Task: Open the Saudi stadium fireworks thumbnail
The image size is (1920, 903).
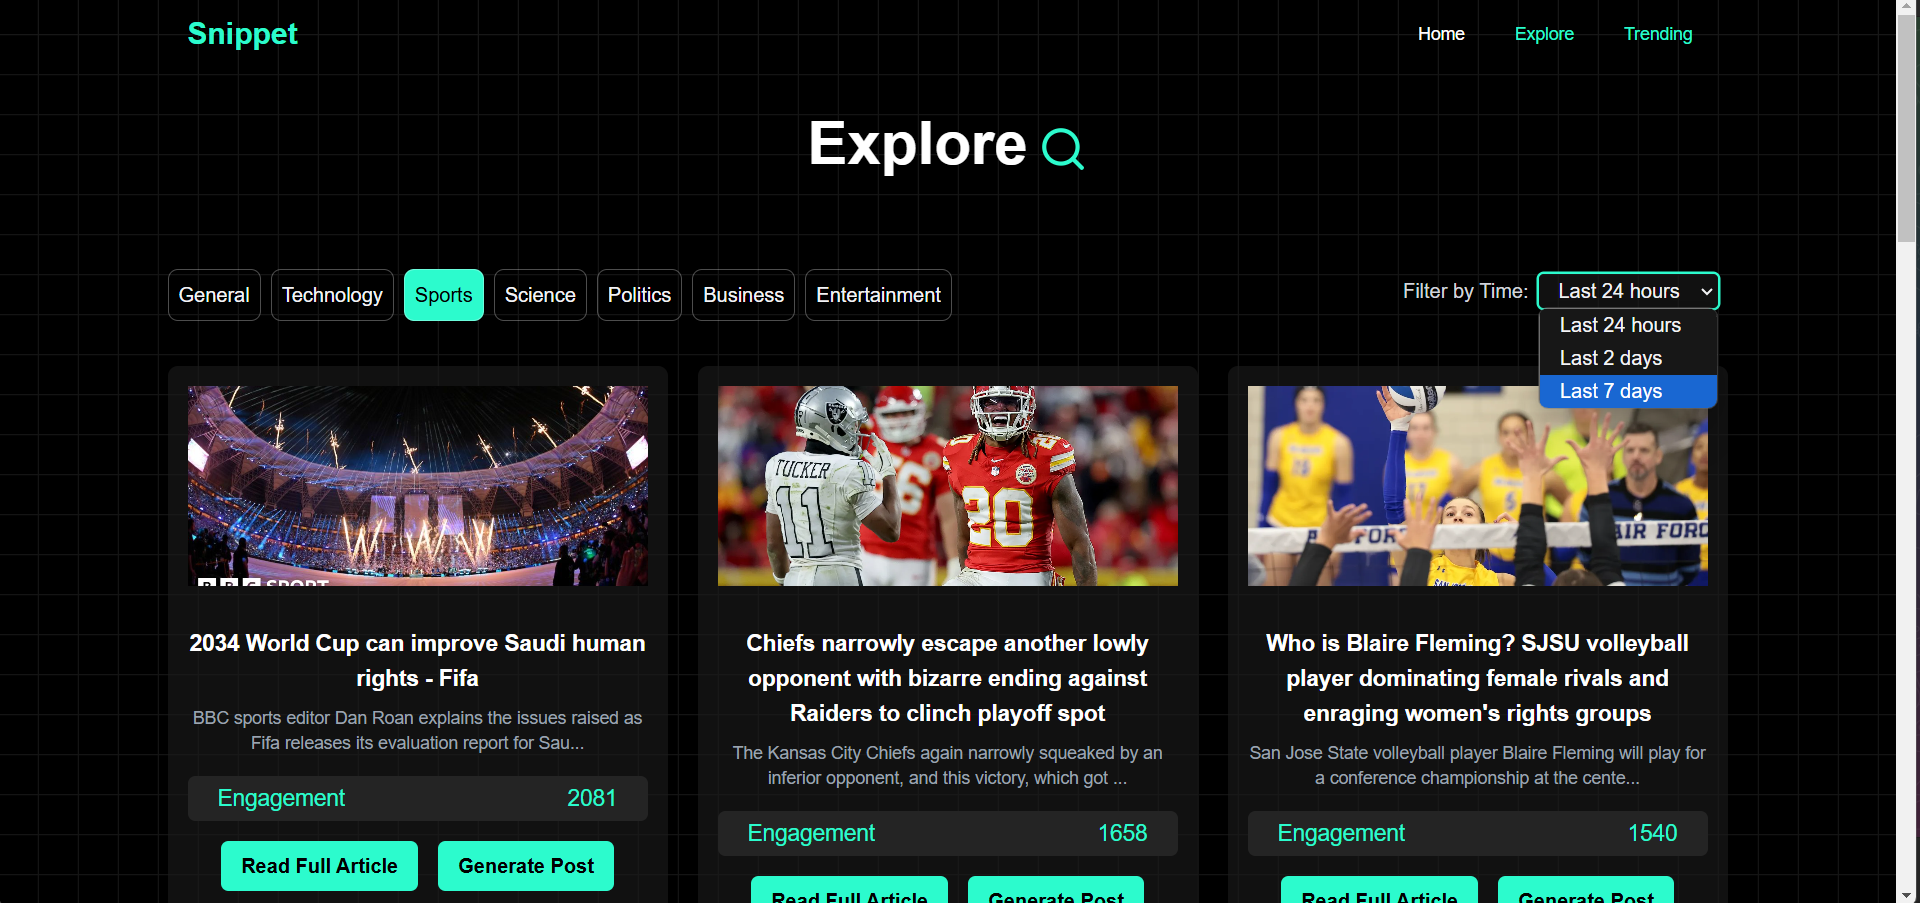Action: click(418, 486)
